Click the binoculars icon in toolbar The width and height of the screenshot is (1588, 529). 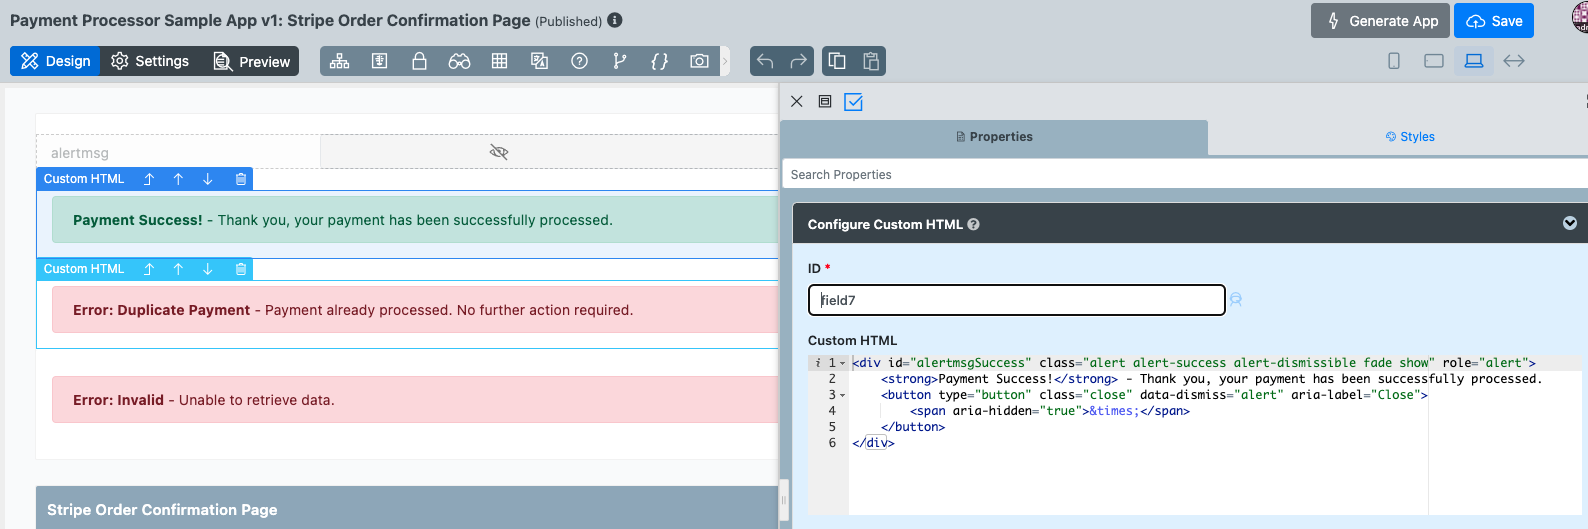(x=459, y=61)
